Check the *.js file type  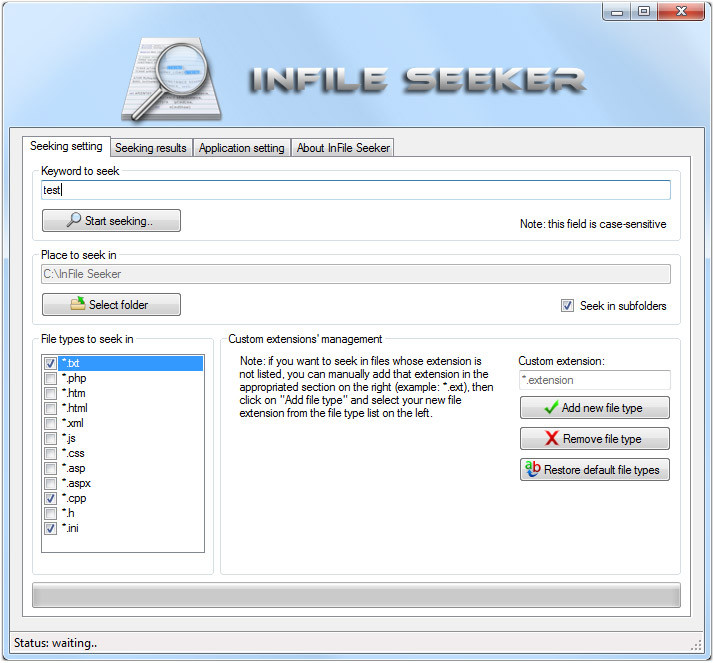[x=50, y=439]
